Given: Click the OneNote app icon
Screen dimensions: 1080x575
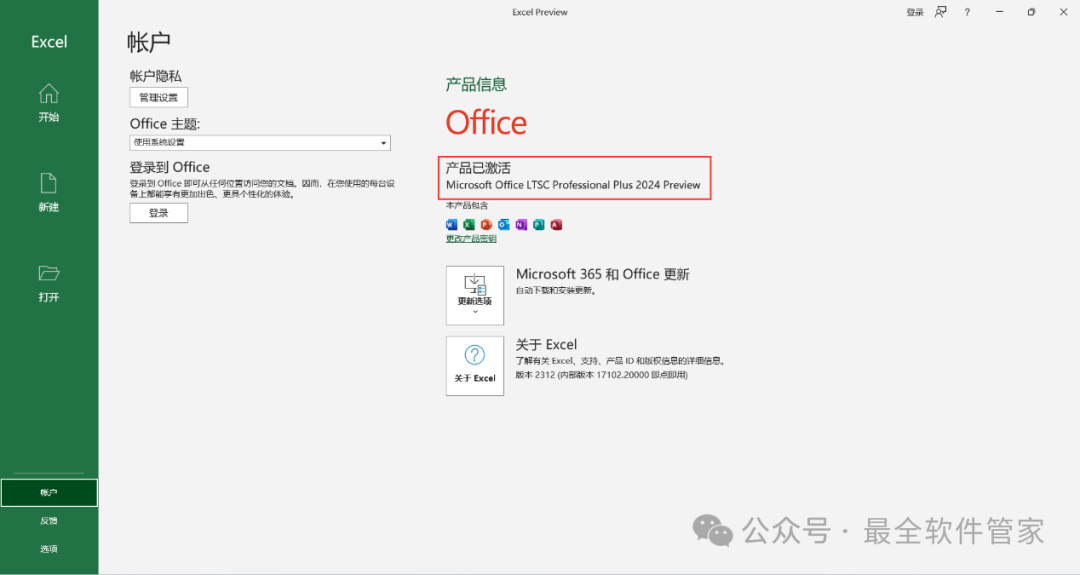Looking at the screenshot, I should 521,224.
